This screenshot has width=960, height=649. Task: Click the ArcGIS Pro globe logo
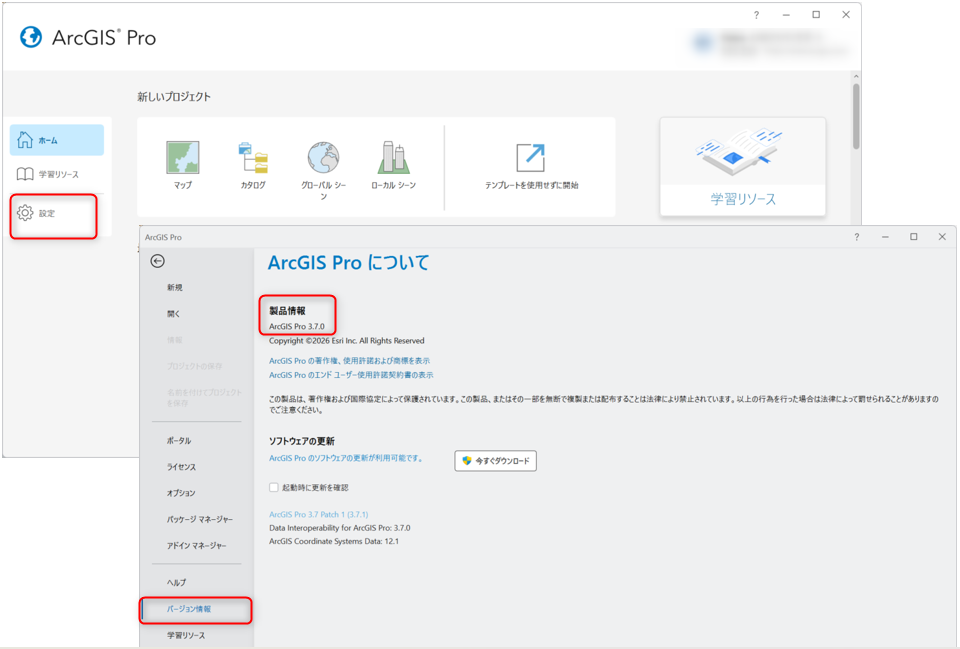point(31,37)
